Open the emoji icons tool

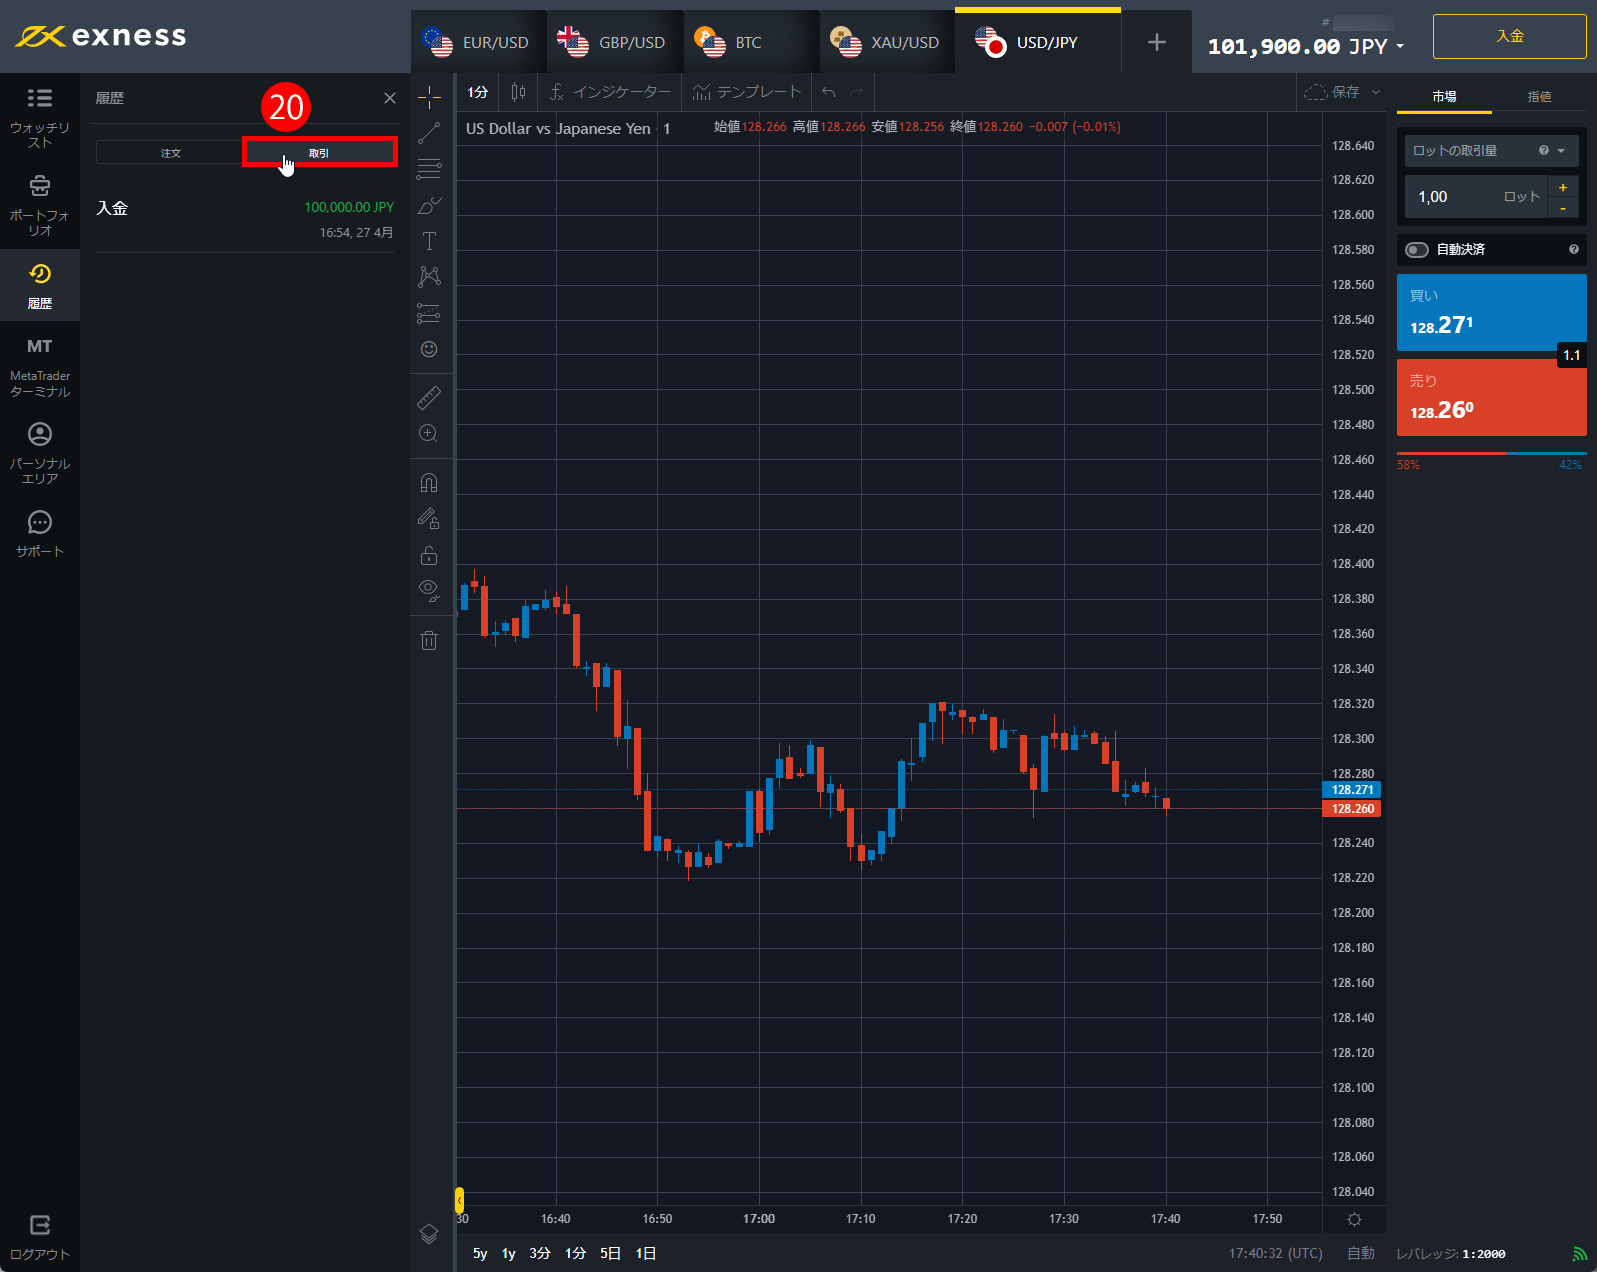pos(429,349)
